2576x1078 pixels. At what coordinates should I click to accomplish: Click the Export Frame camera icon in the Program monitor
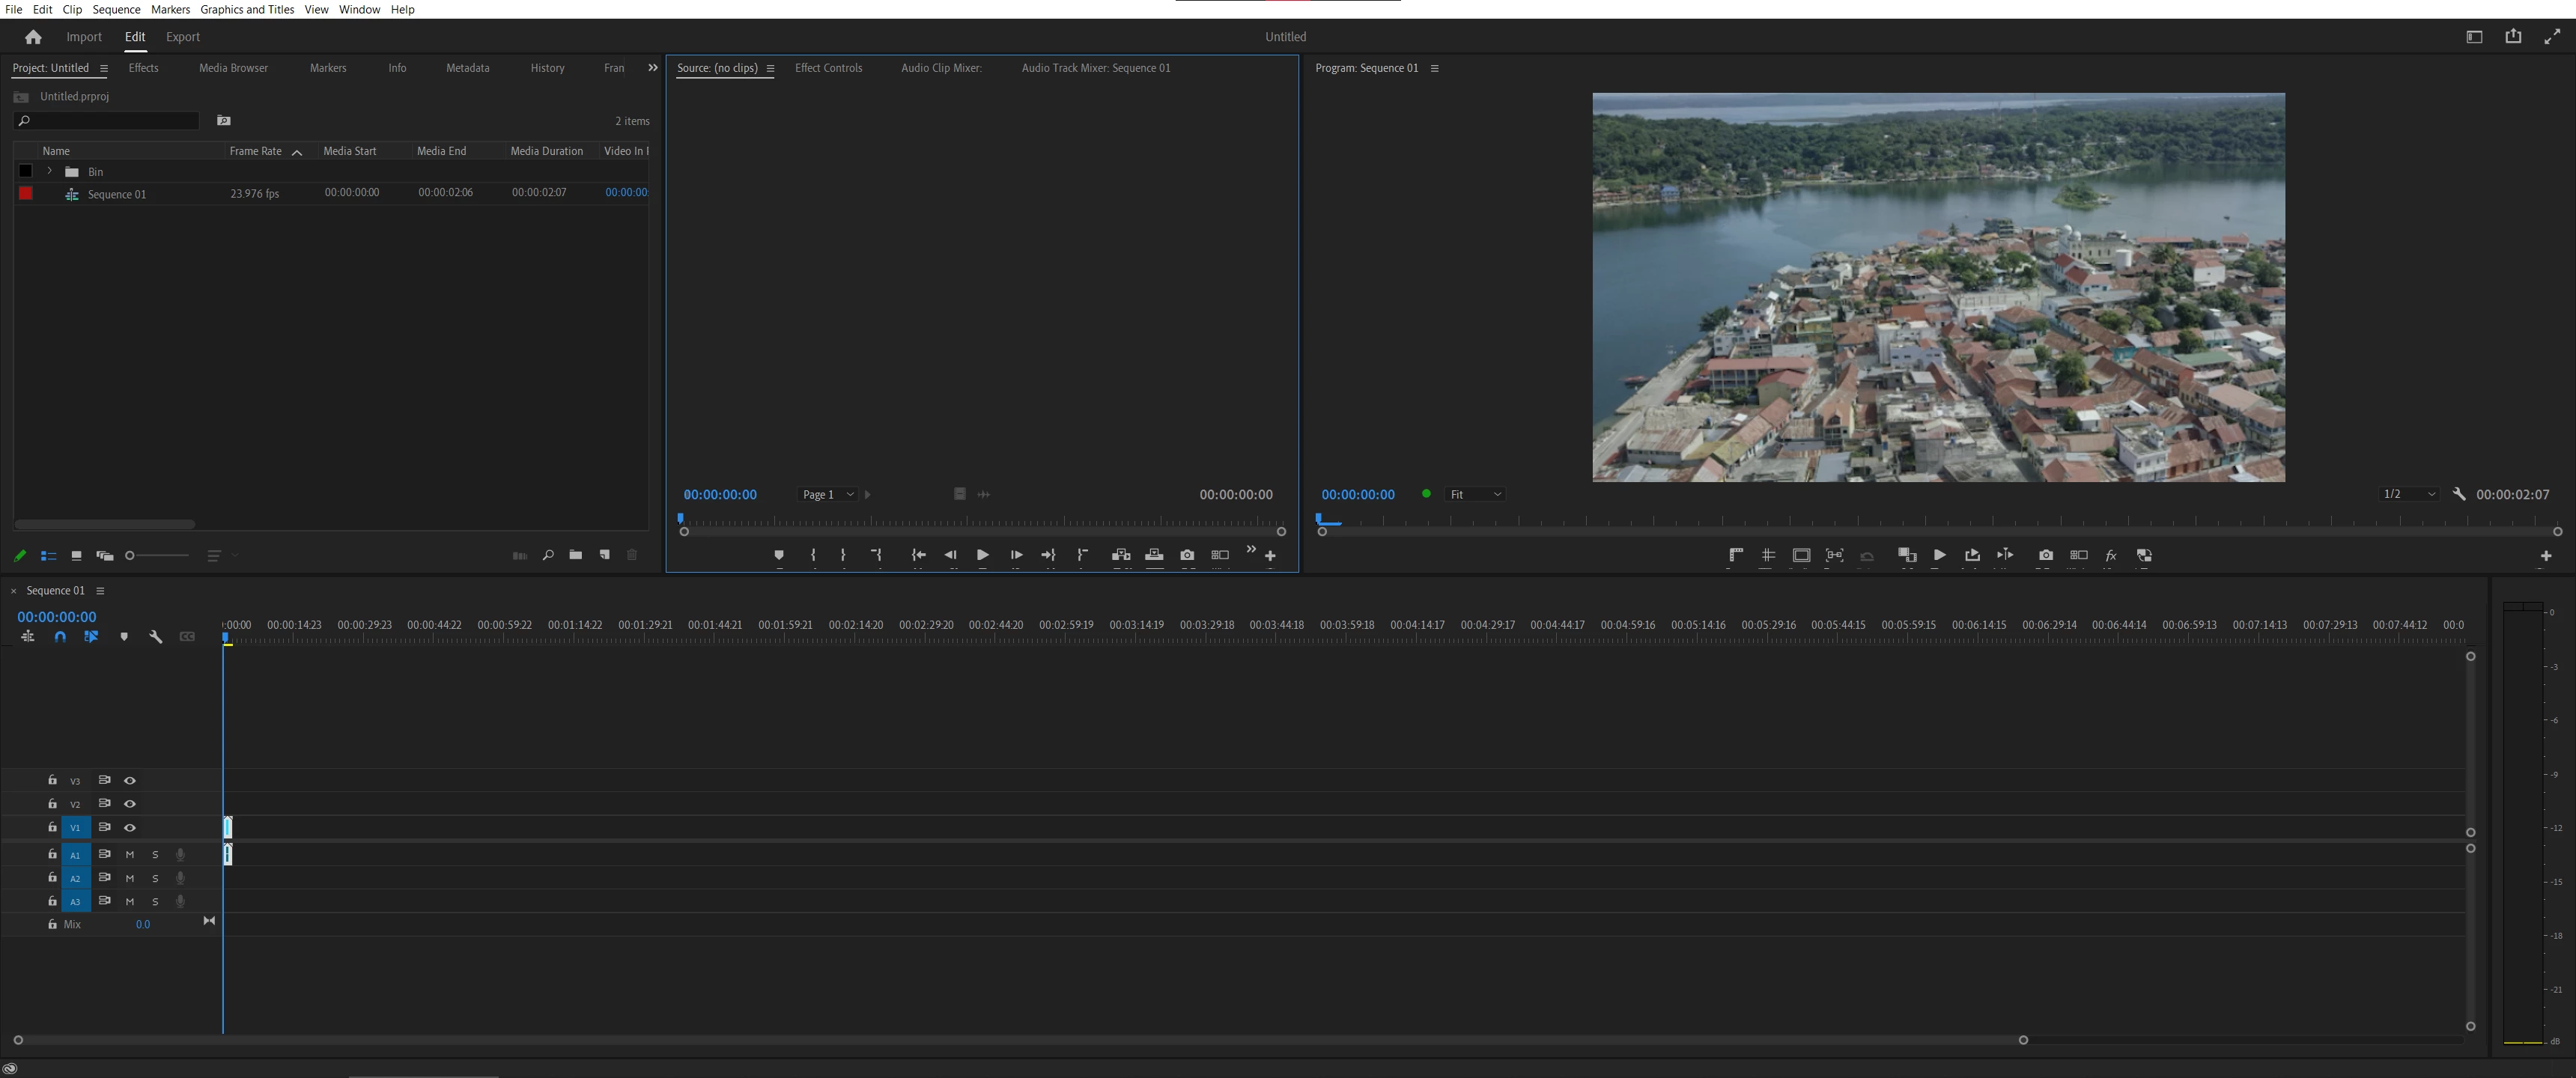point(2045,555)
